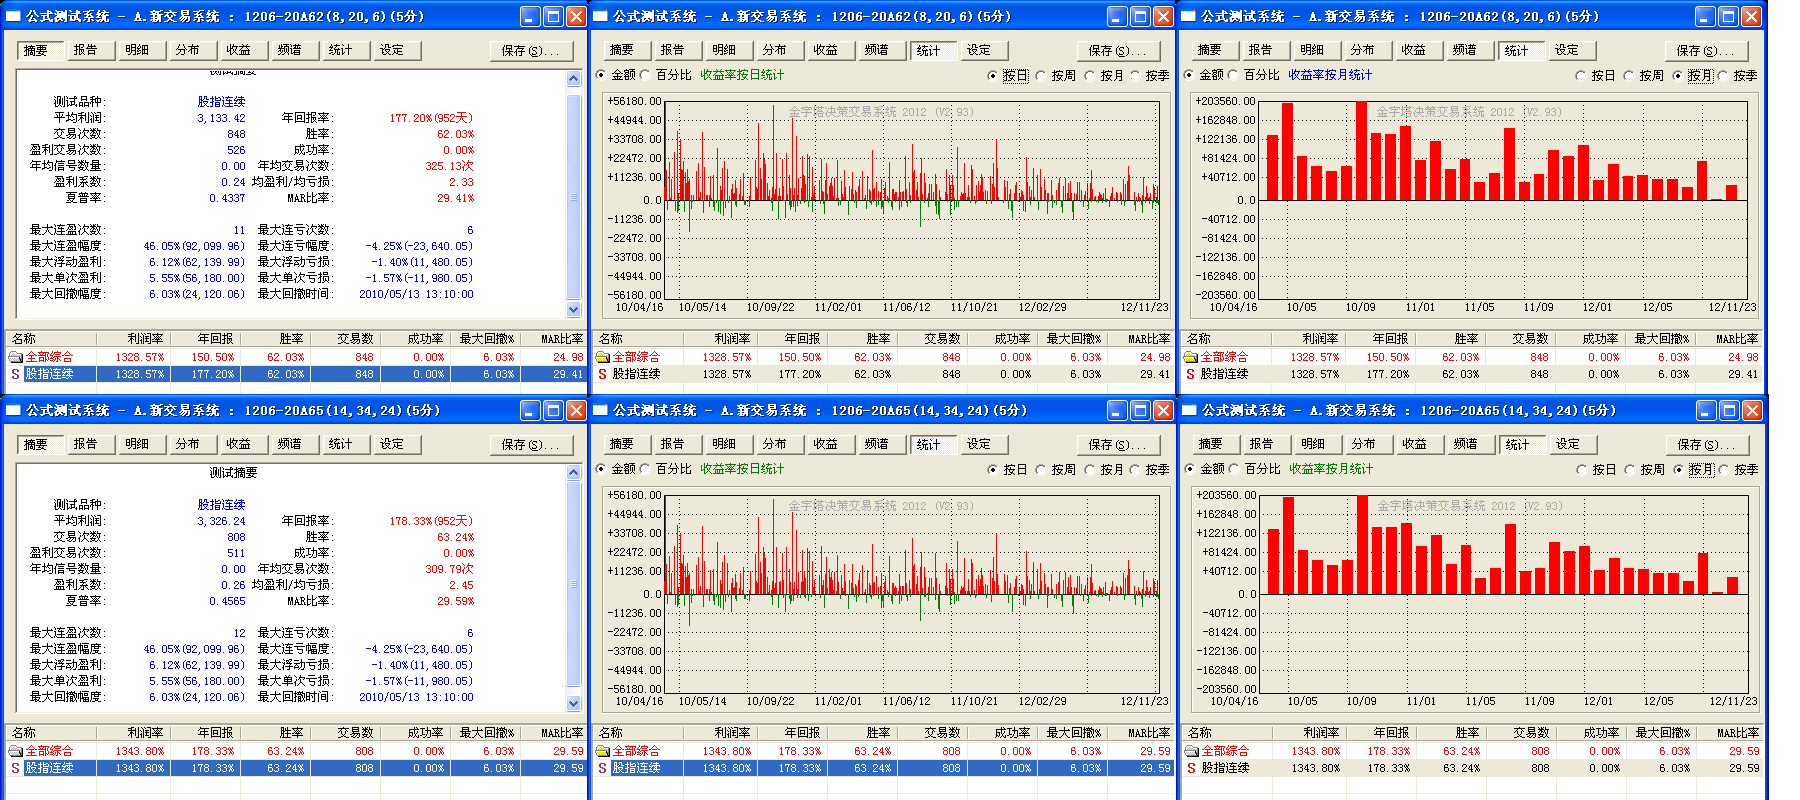Click S icon beside 股指连续 in 20A65 summary window
Viewport: 1800px width, 800px height.
[15, 768]
